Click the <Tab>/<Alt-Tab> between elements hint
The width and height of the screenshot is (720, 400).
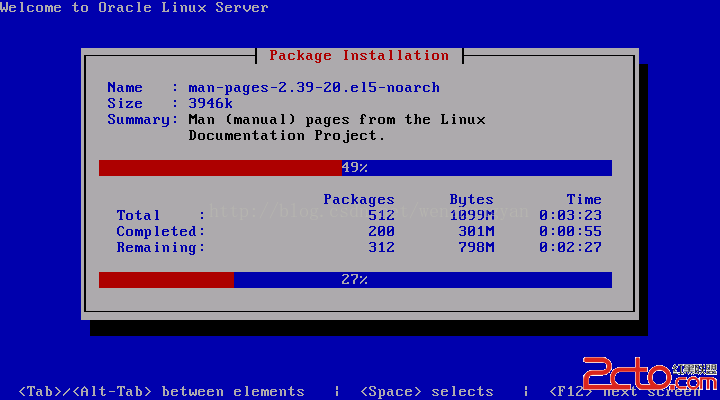161,391
